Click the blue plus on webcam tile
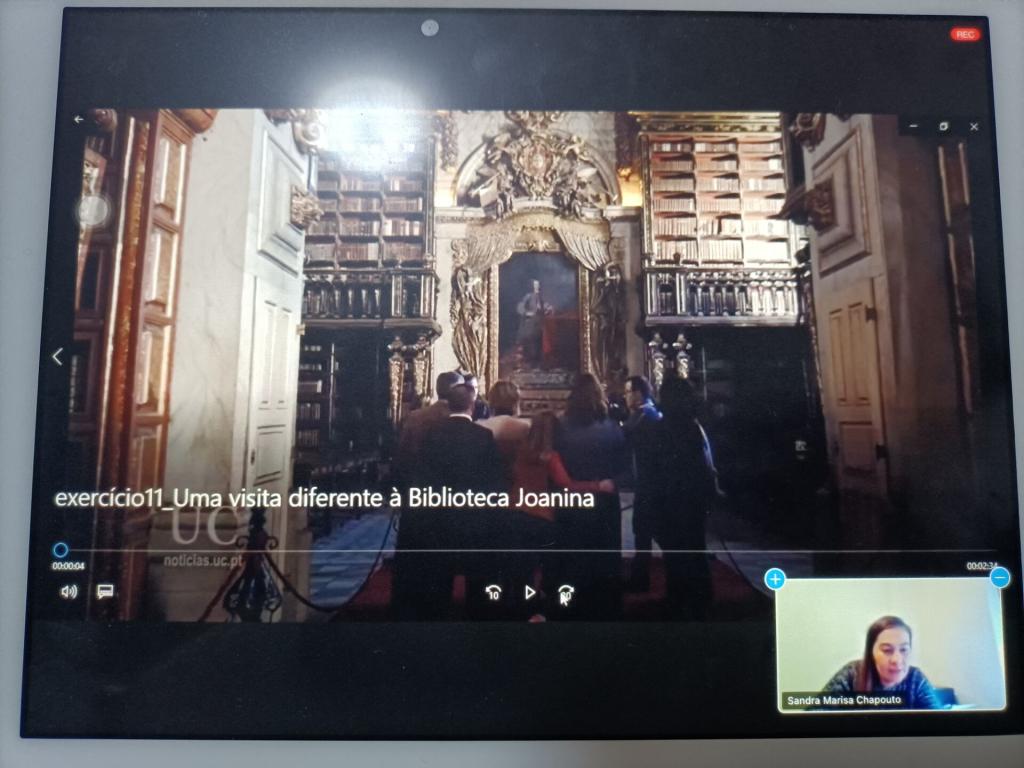The width and height of the screenshot is (1024, 768). pyautogui.click(x=775, y=579)
